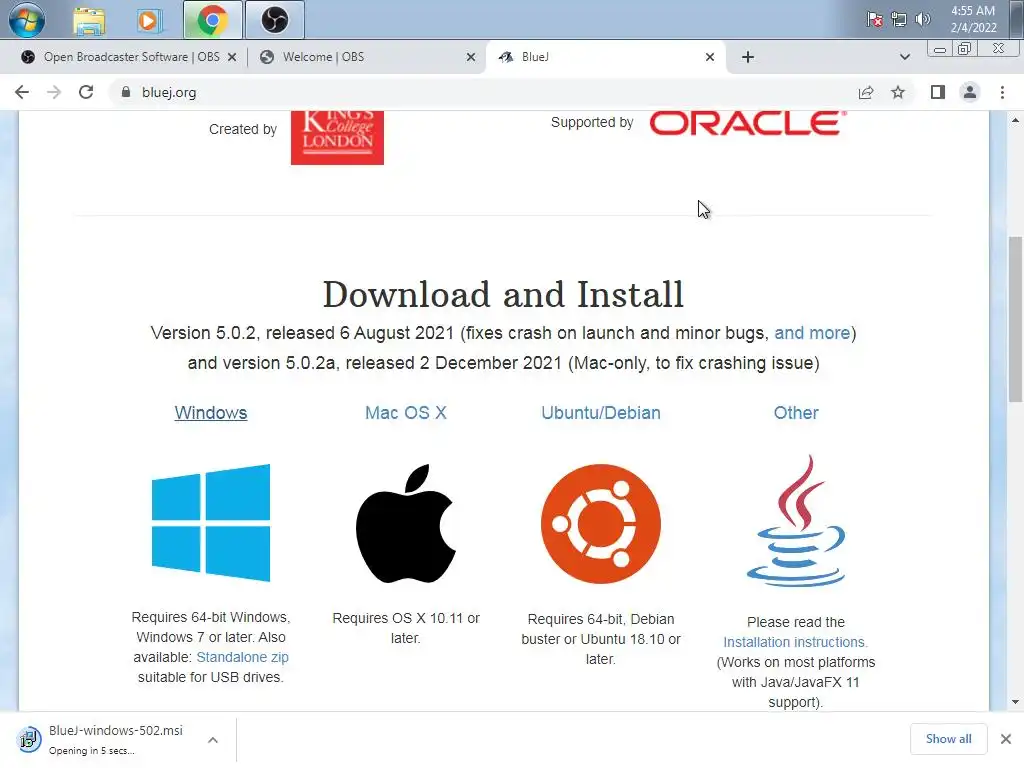The height and width of the screenshot is (768, 1024).
Task: View site info lock icon
Action: [126, 92]
